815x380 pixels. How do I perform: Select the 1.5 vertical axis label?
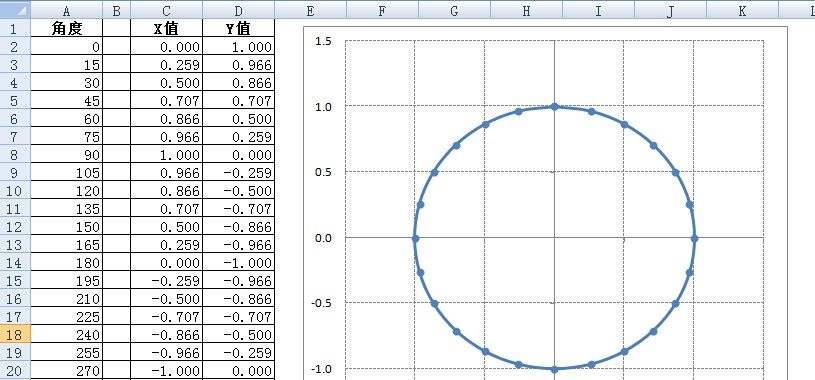pyautogui.click(x=323, y=41)
